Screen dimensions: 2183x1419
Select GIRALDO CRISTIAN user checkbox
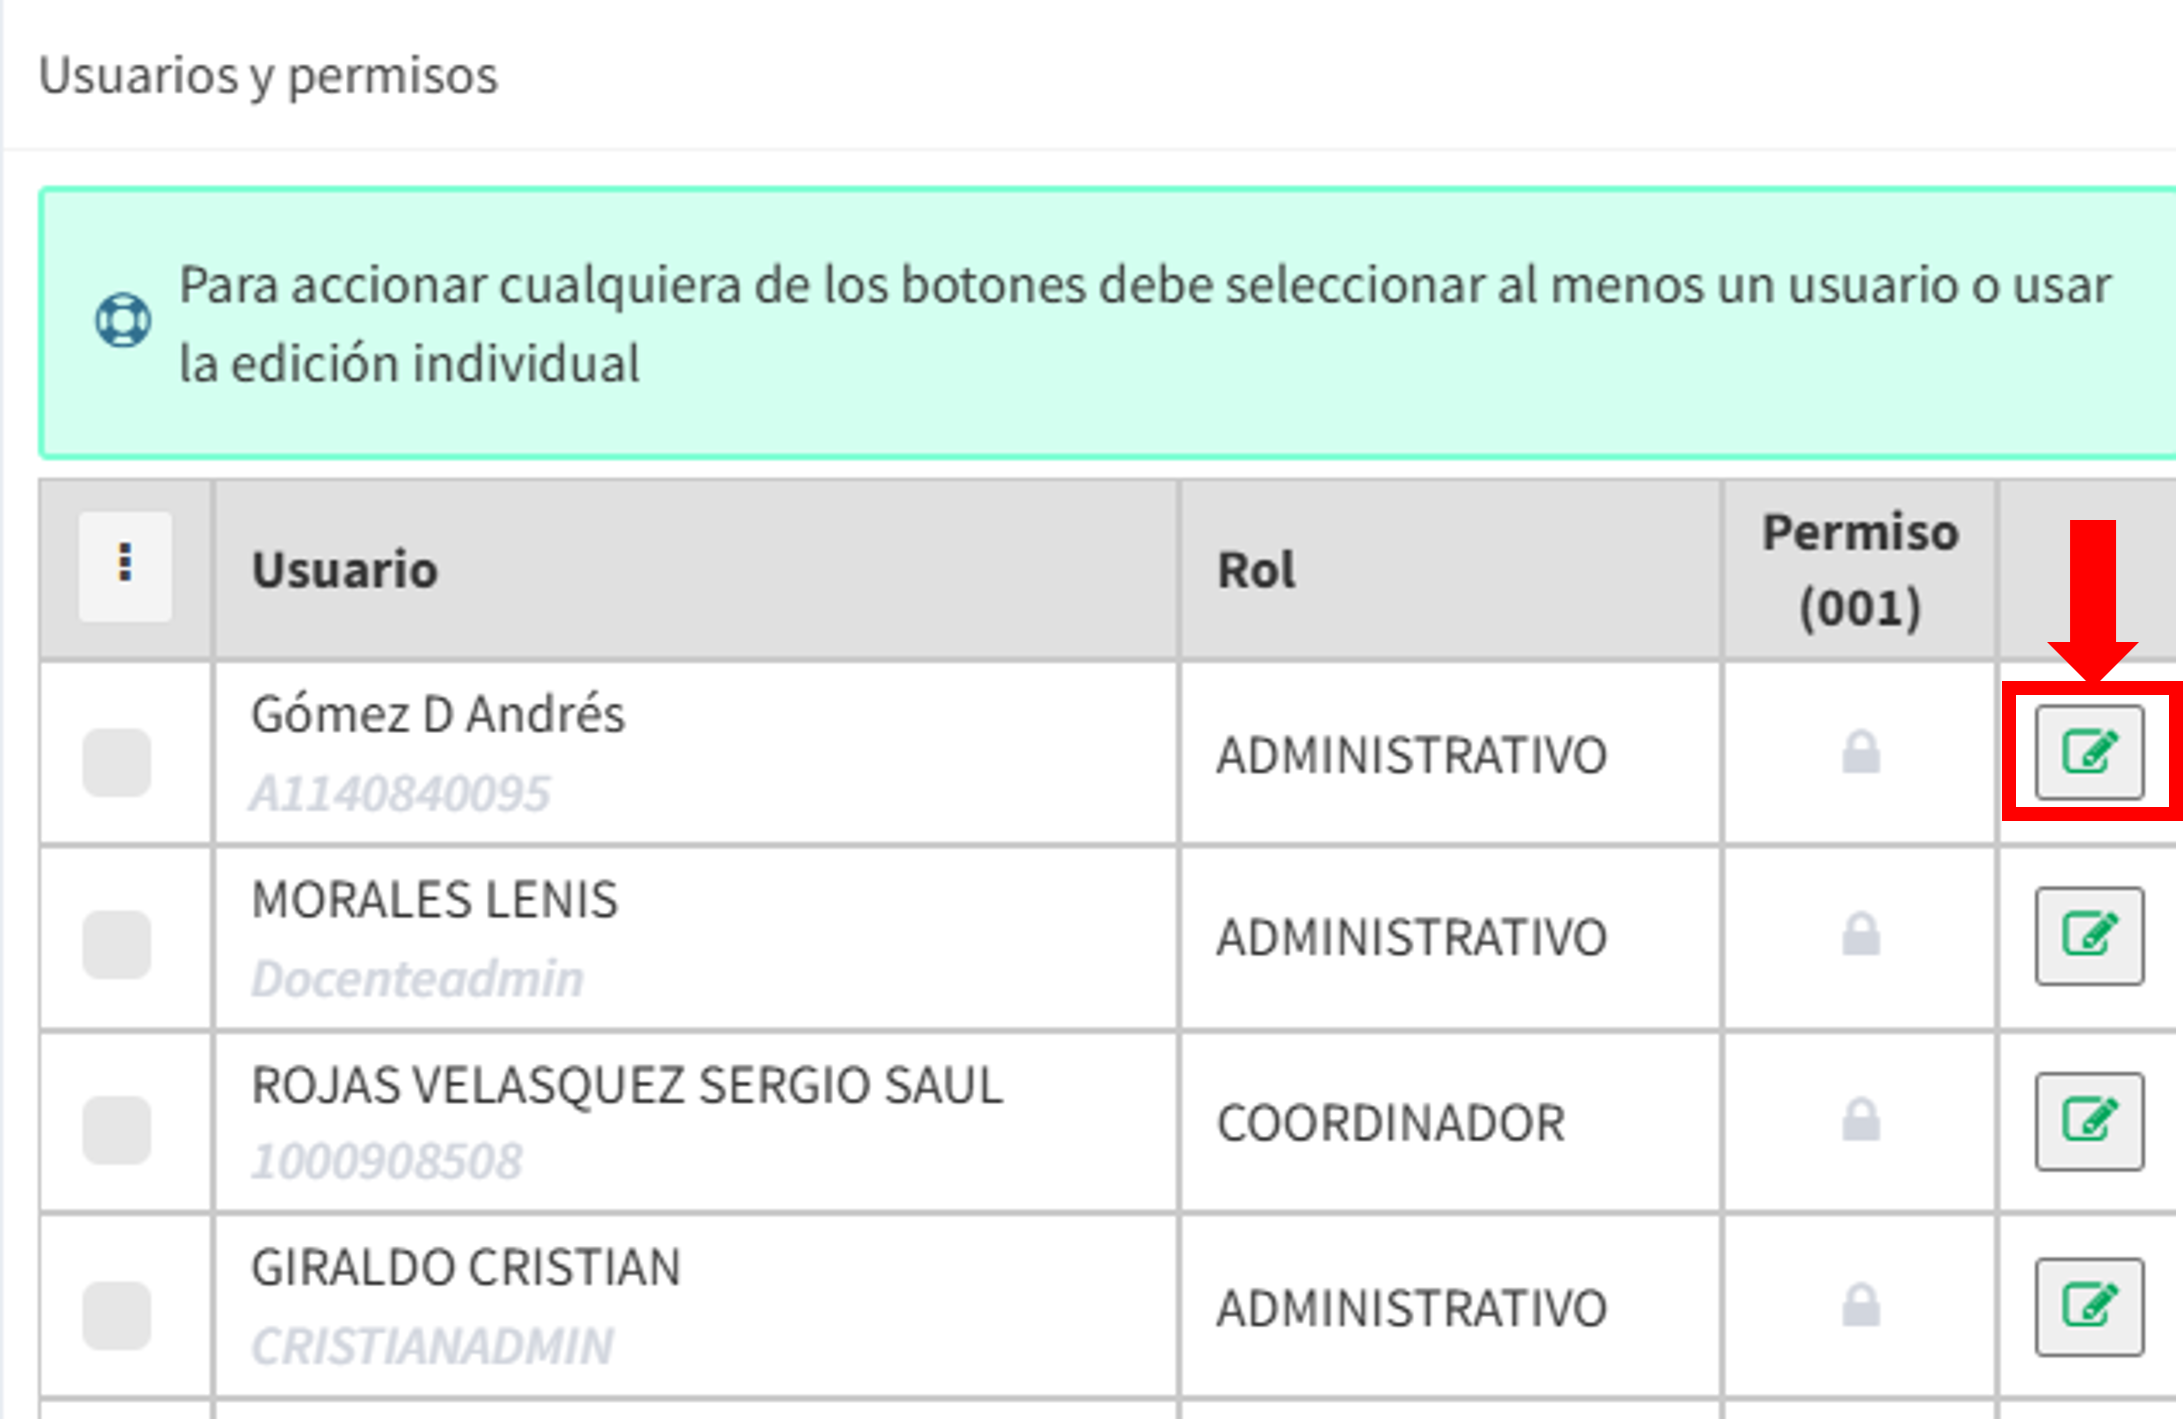click(x=117, y=1315)
